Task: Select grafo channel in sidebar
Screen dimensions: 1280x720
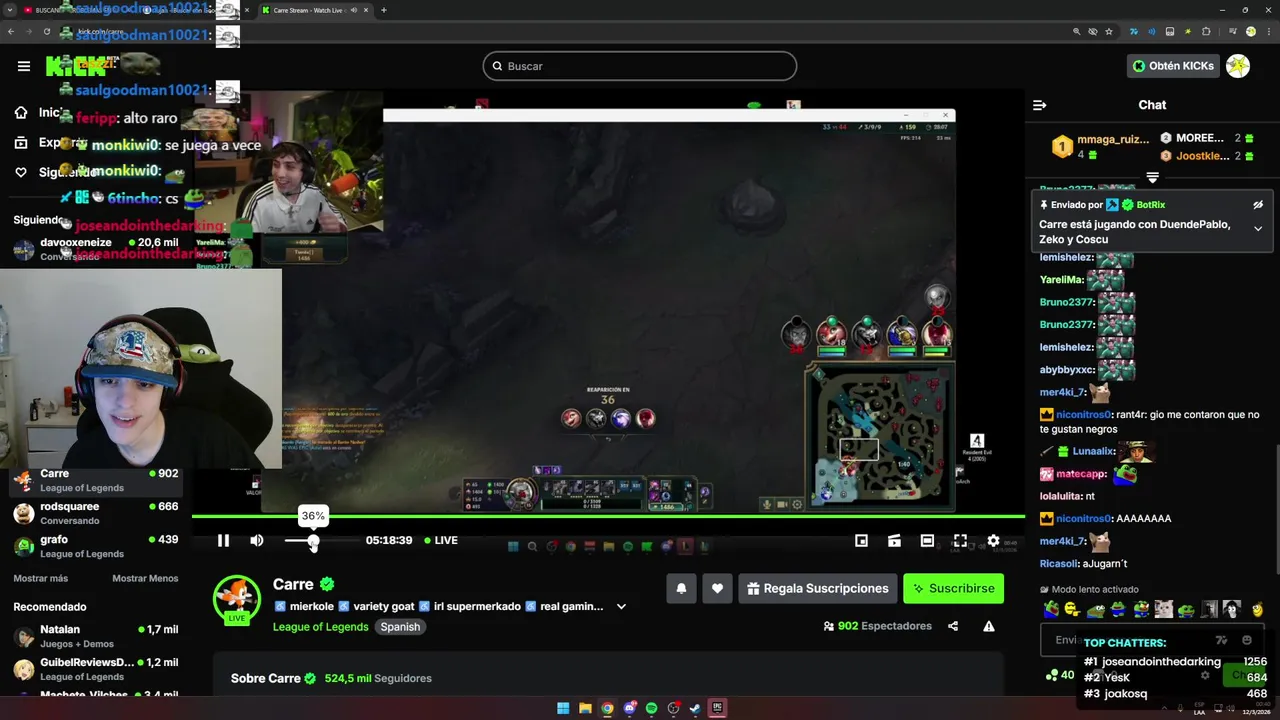Action: click(x=95, y=546)
